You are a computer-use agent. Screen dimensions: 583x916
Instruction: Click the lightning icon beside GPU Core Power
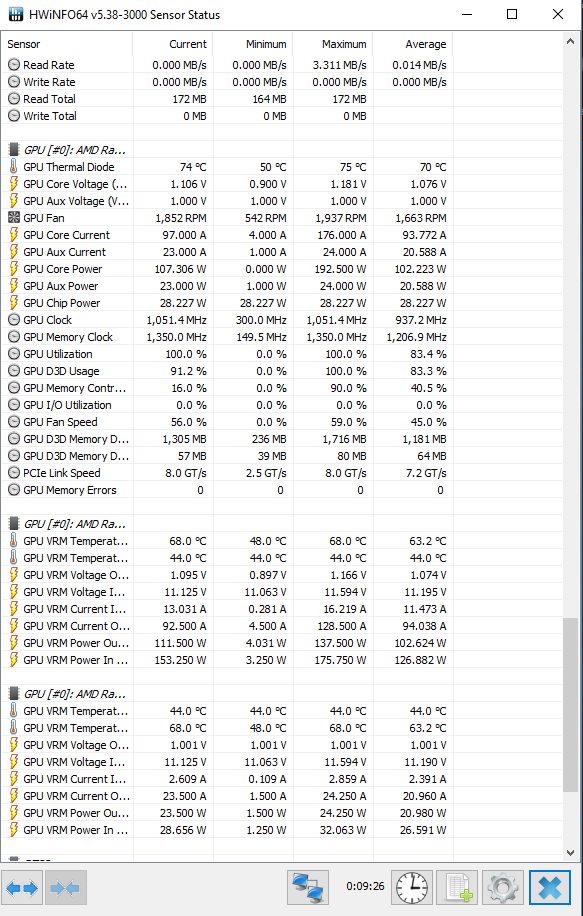pyautogui.click(x=13, y=269)
